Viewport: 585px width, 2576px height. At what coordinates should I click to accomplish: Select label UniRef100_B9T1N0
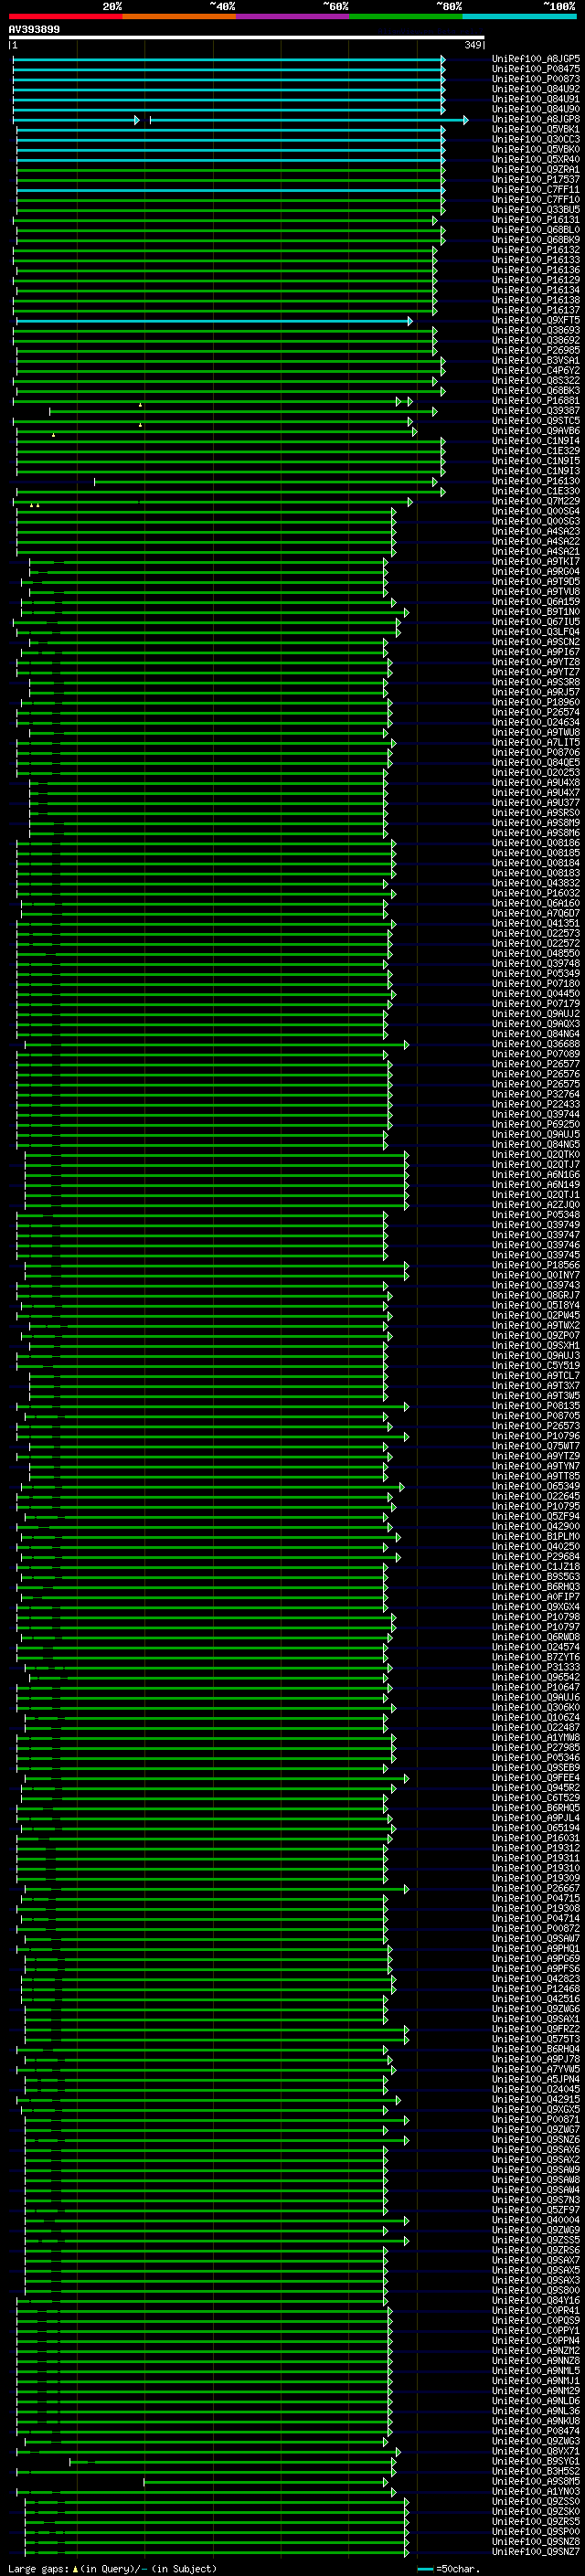[x=535, y=612]
